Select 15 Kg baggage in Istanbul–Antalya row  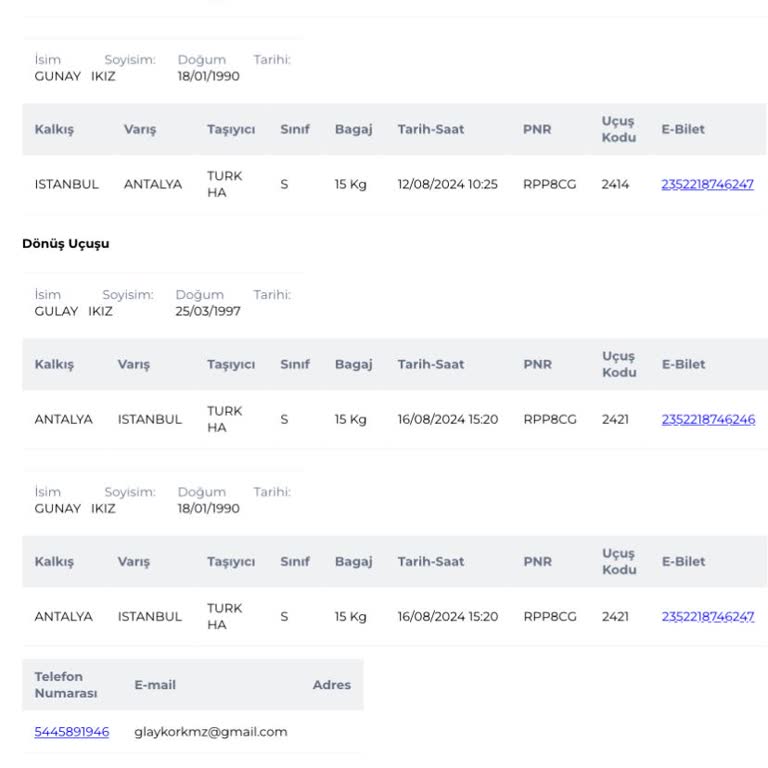point(350,184)
